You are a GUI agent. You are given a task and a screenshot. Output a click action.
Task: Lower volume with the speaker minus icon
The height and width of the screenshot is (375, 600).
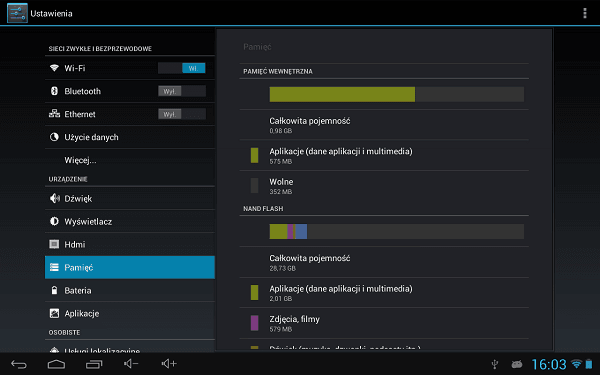point(131,364)
